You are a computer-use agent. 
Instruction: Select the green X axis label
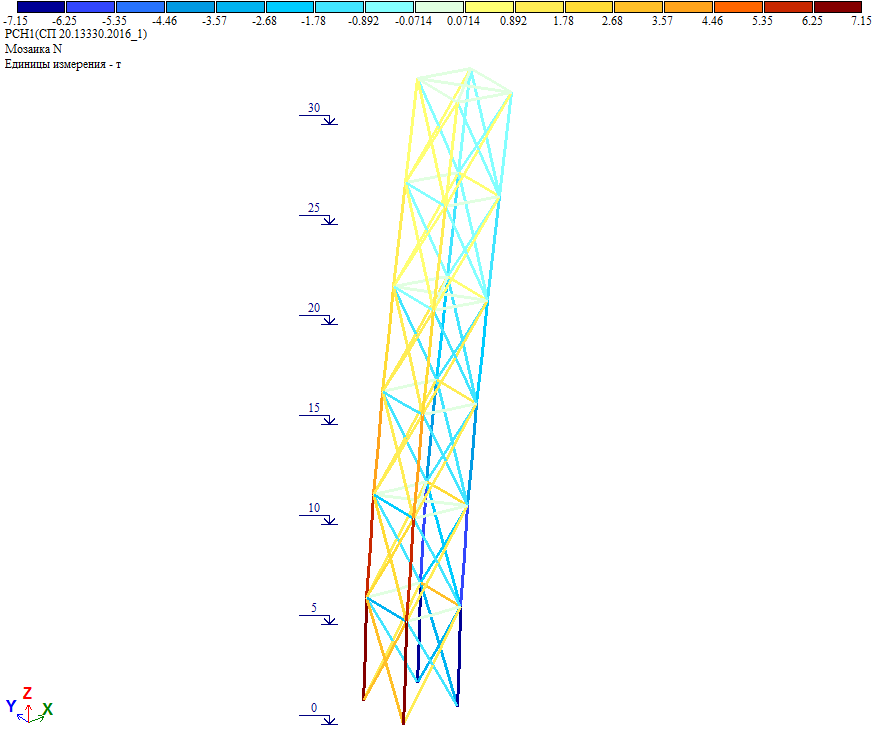47,709
